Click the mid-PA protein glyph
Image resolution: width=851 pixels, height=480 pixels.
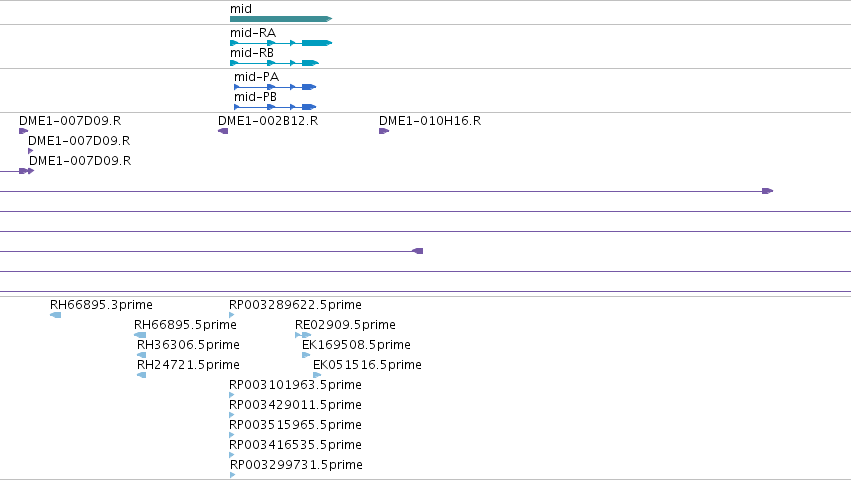pyautogui.click(x=275, y=87)
